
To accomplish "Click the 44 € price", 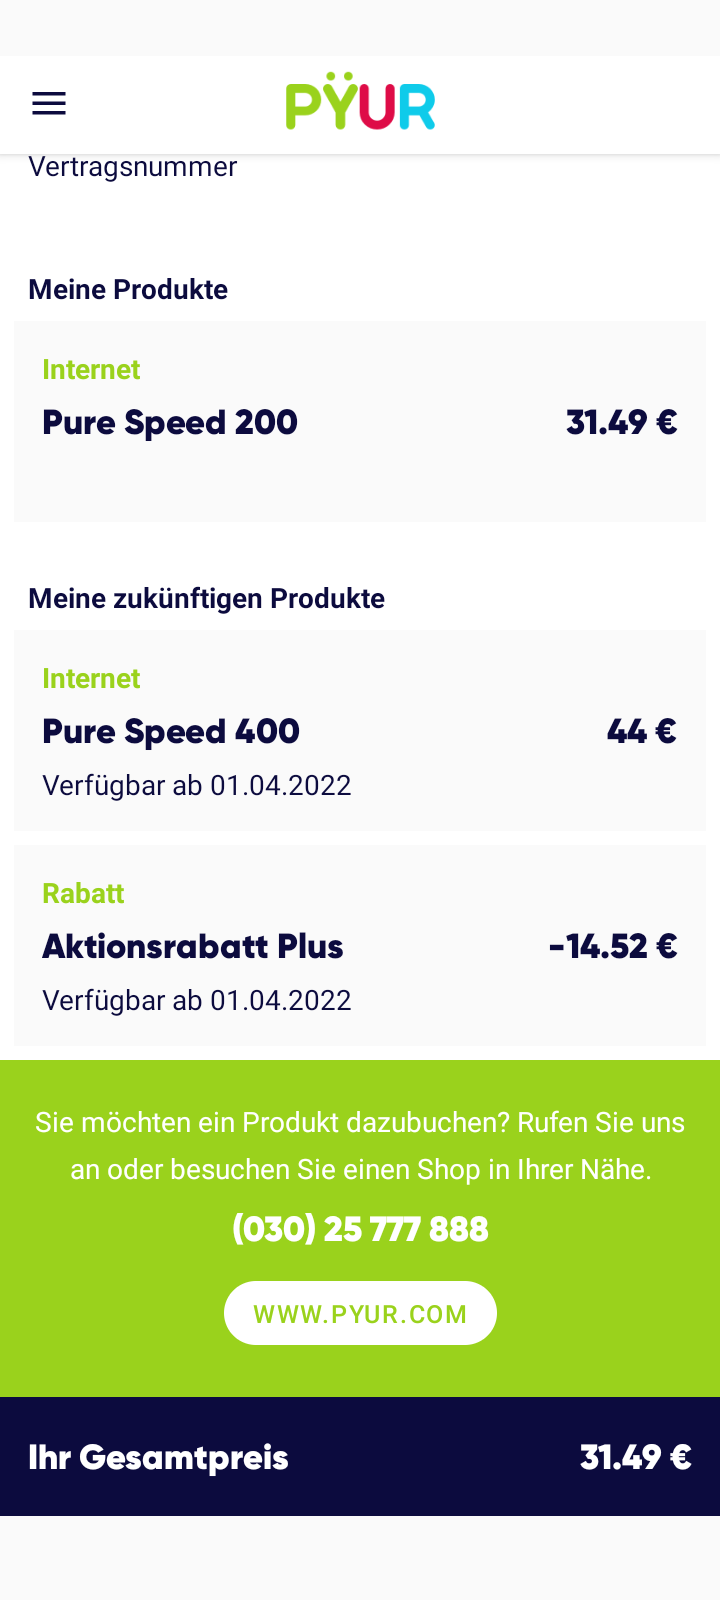I will pyautogui.click(x=641, y=732).
